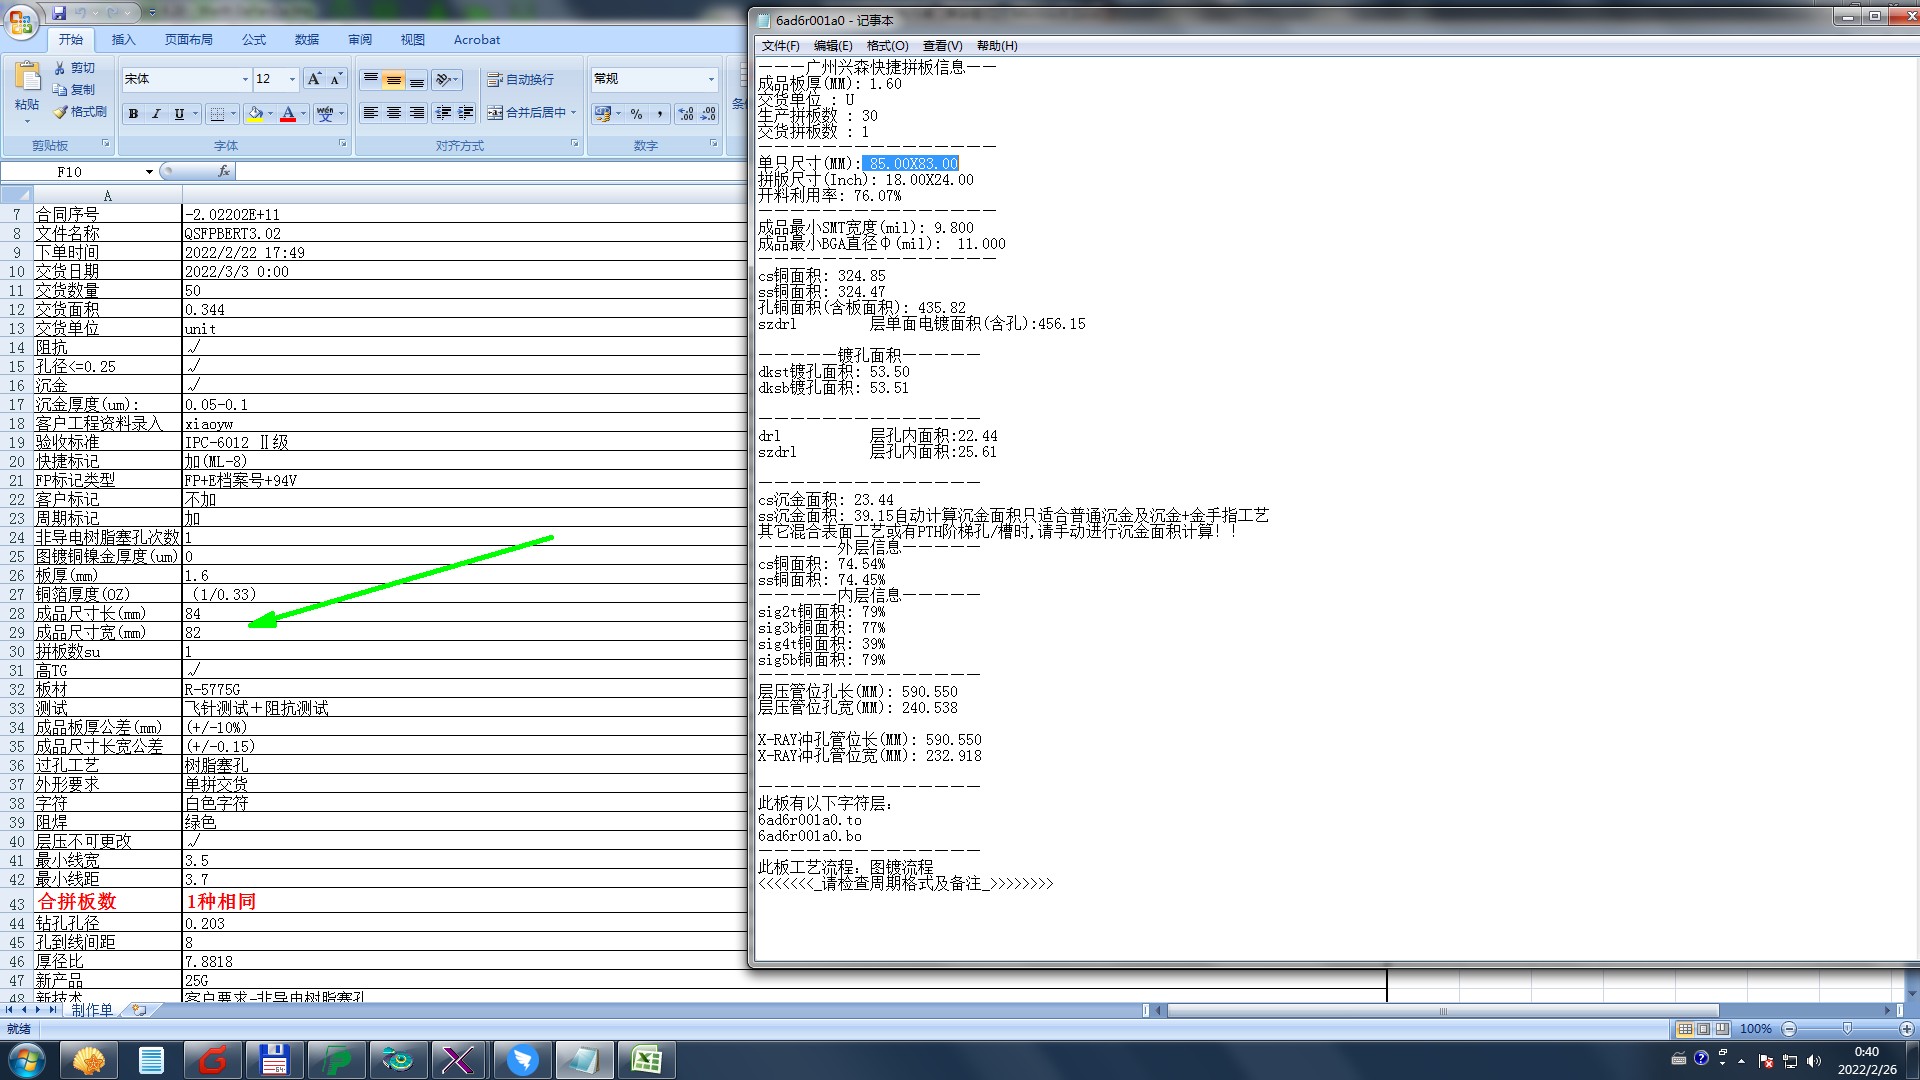Click the decrease indent icon

pyautogui.click(x=443, y=113)
